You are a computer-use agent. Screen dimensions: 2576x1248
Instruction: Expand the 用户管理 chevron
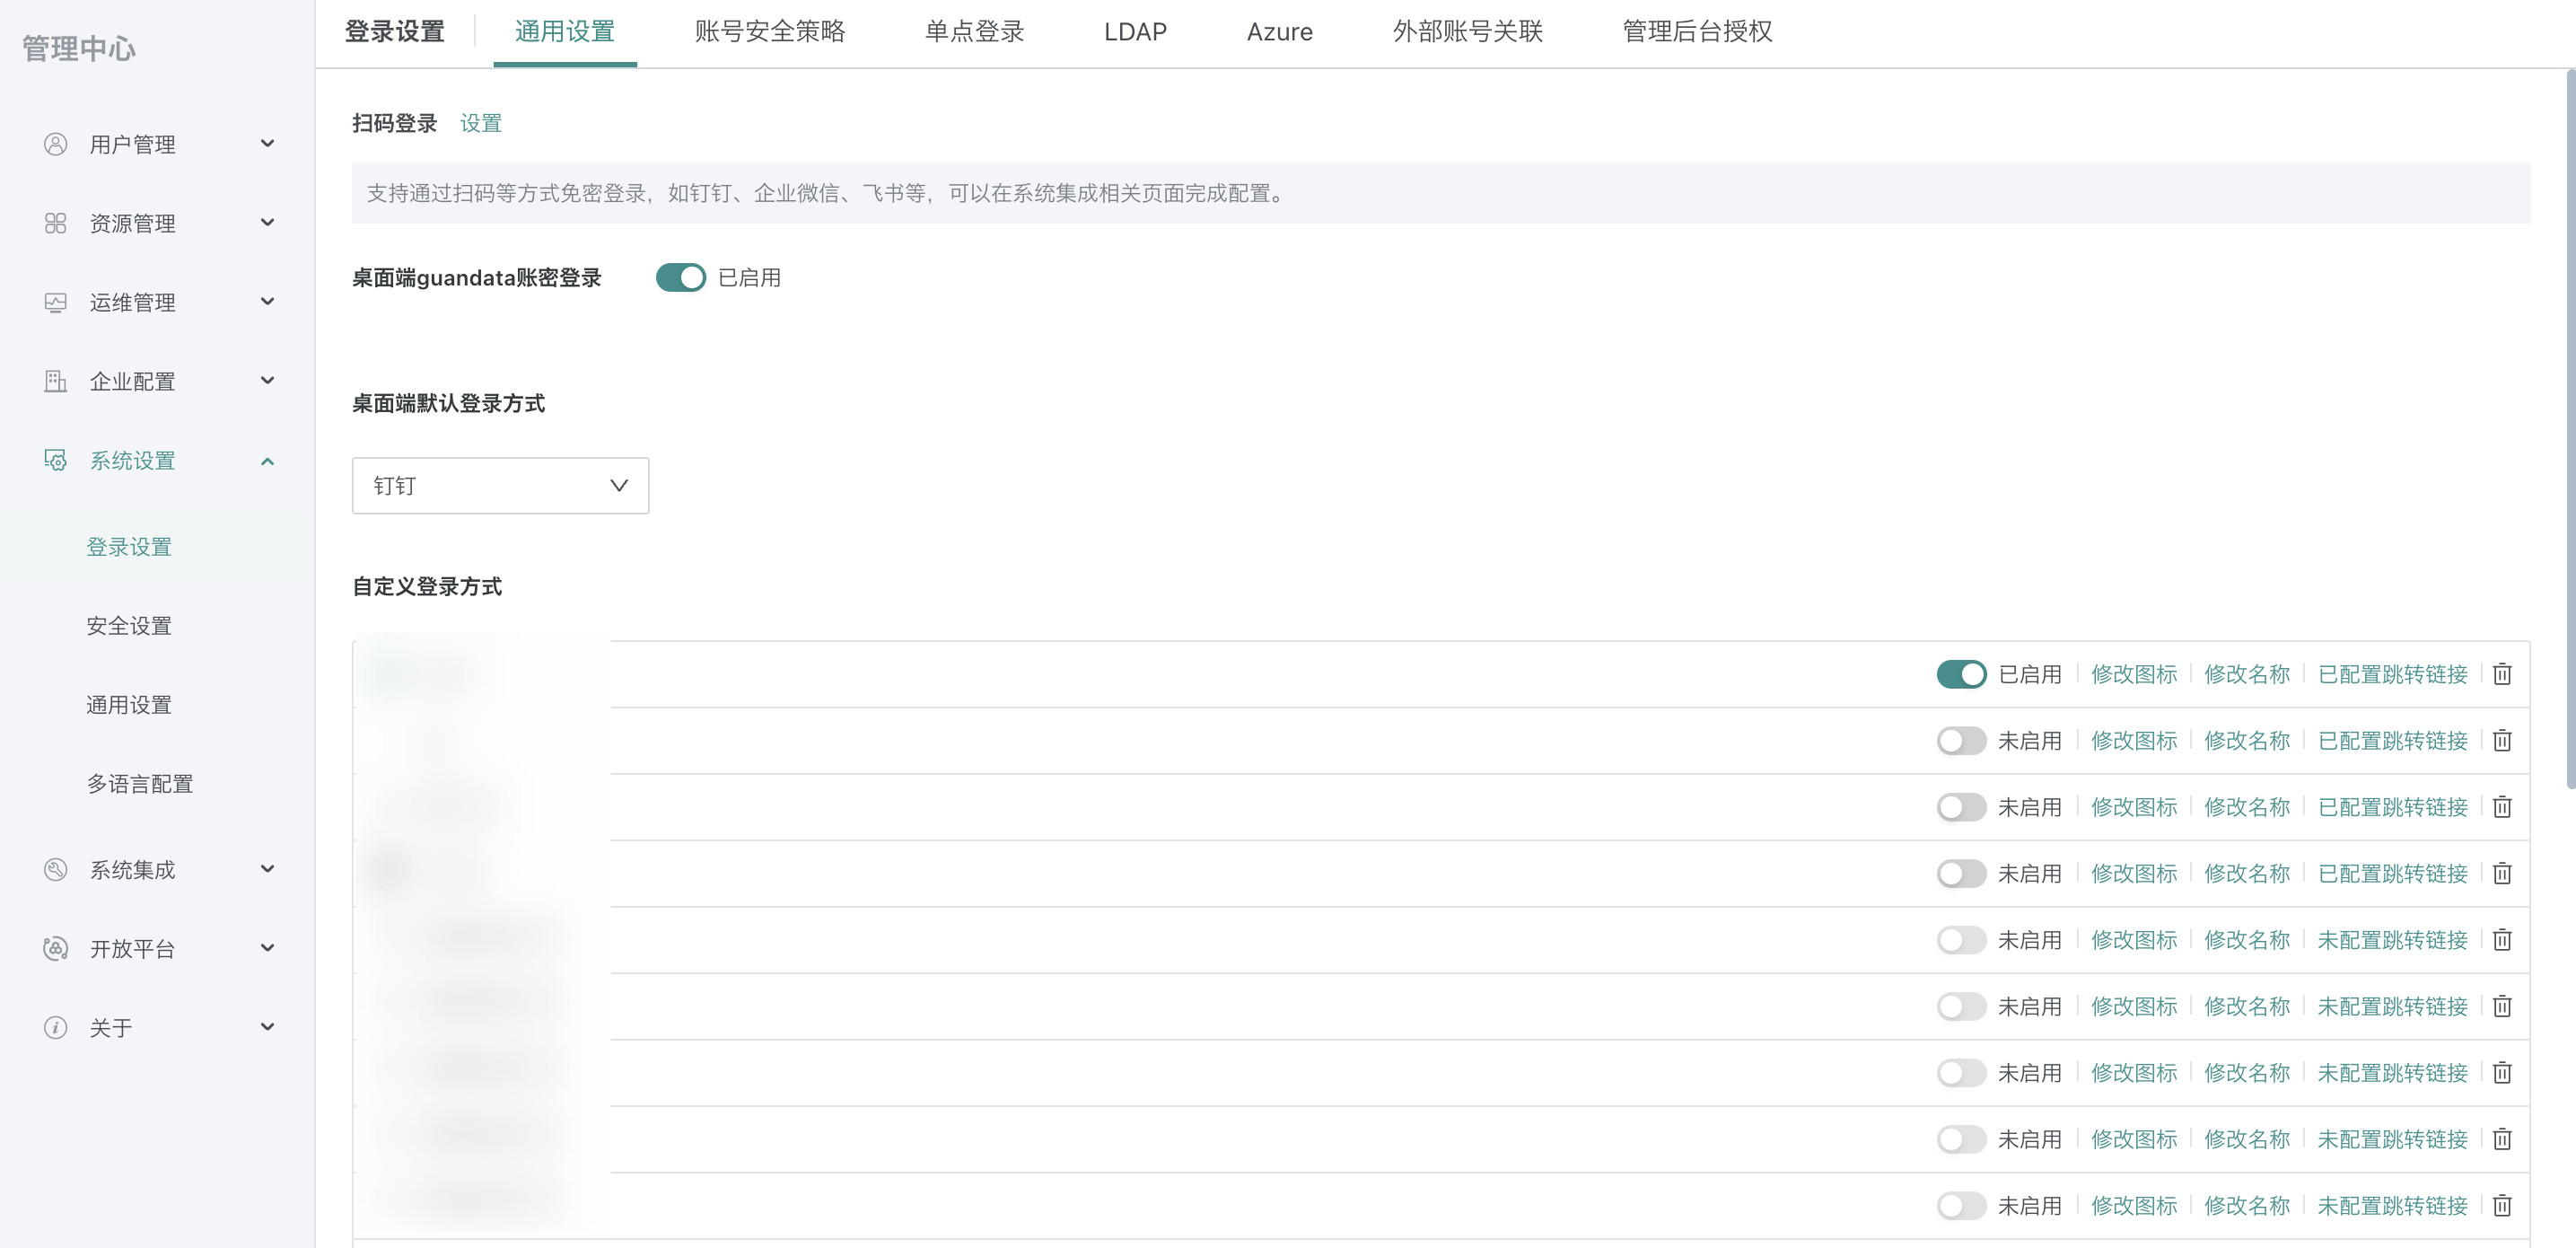267,144
